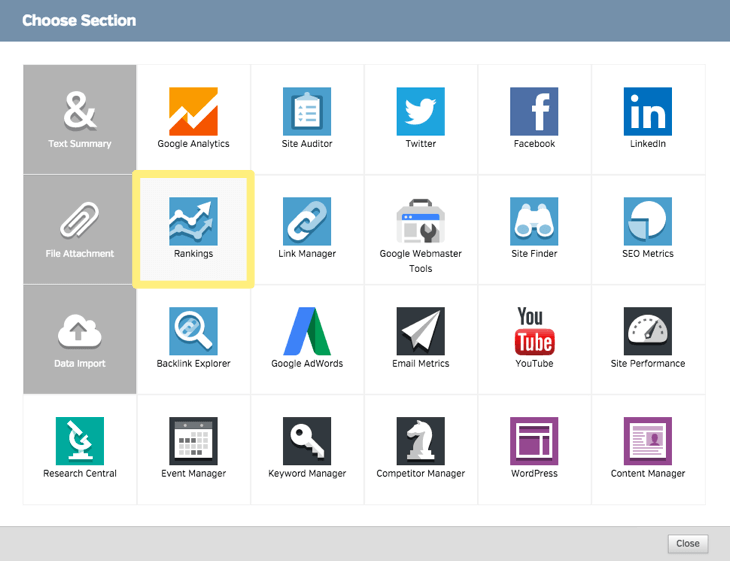Select the File Attachment paperclip icon

click(x=80, y=220)
